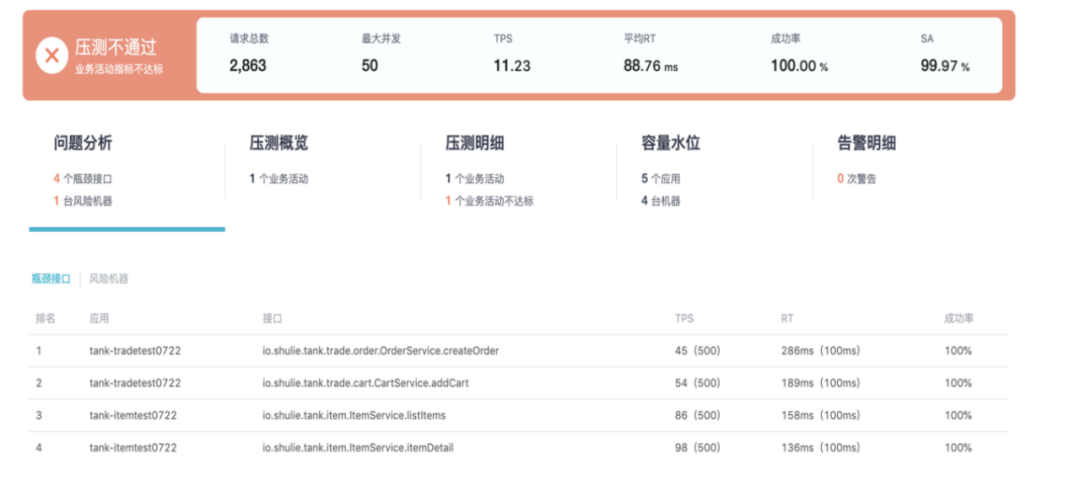Select the CartService.addCart interface cell
The image size is (1080, 502).
click(366, 383)
